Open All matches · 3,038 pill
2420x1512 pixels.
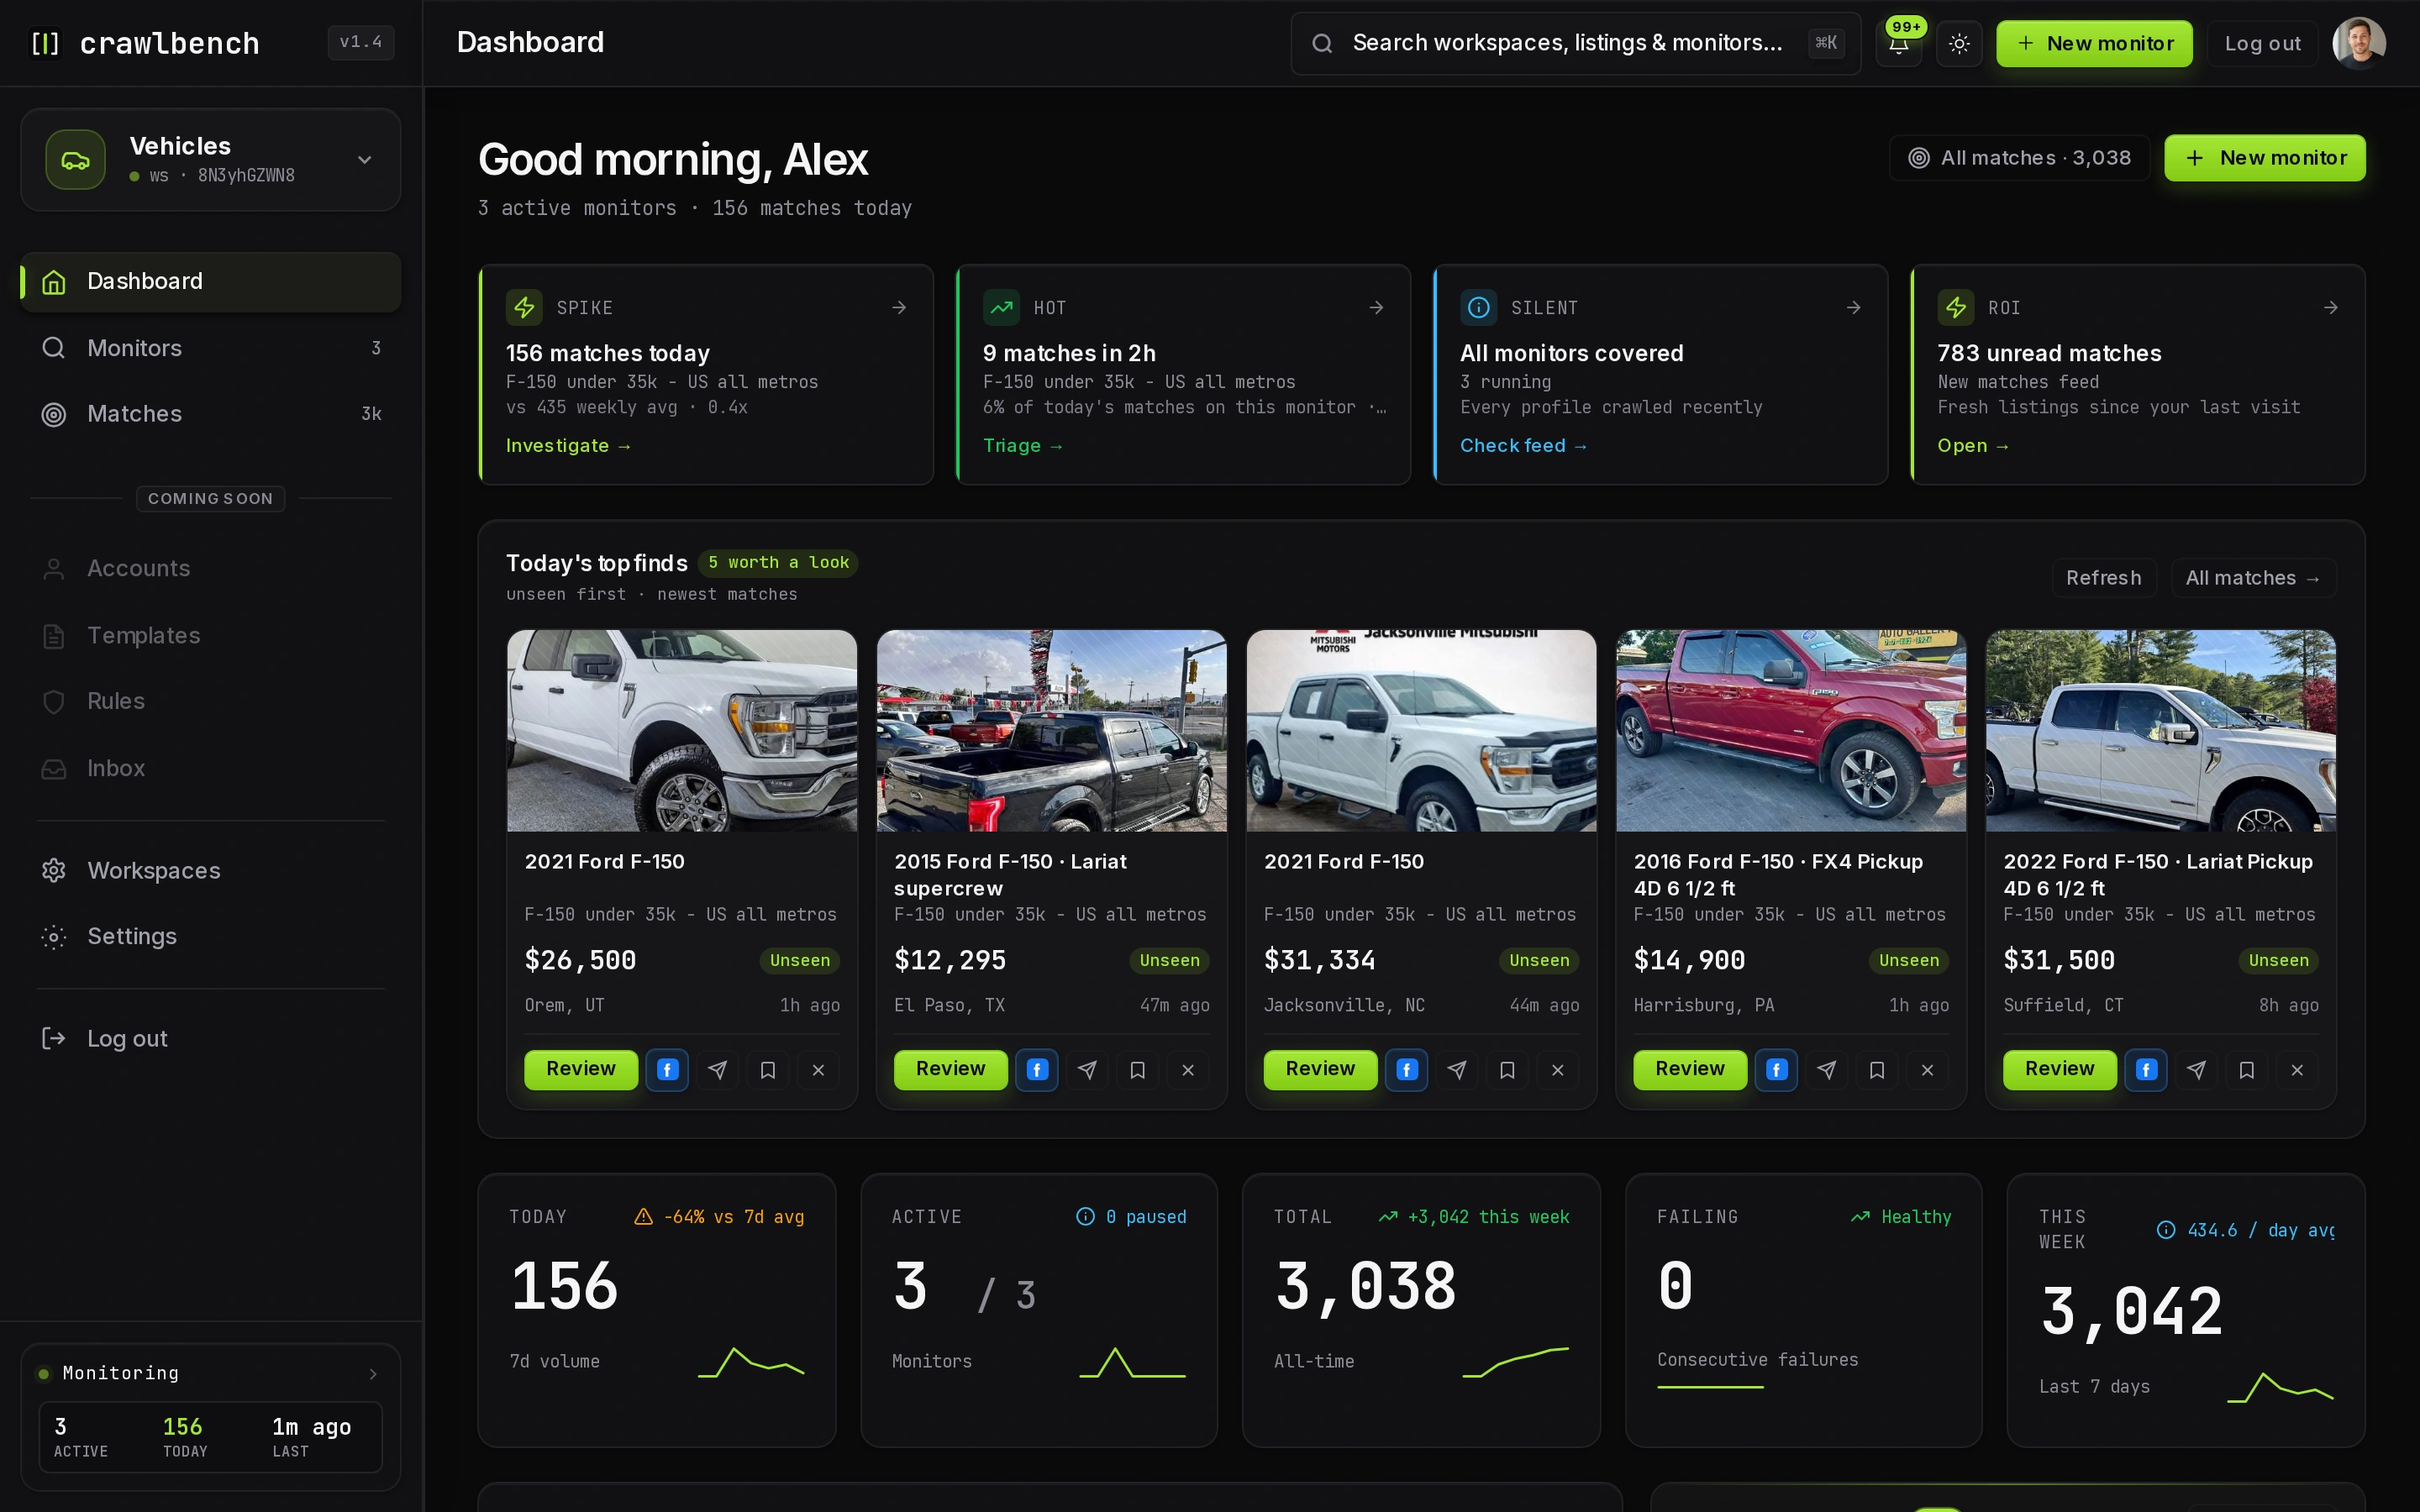(2019, 158)
